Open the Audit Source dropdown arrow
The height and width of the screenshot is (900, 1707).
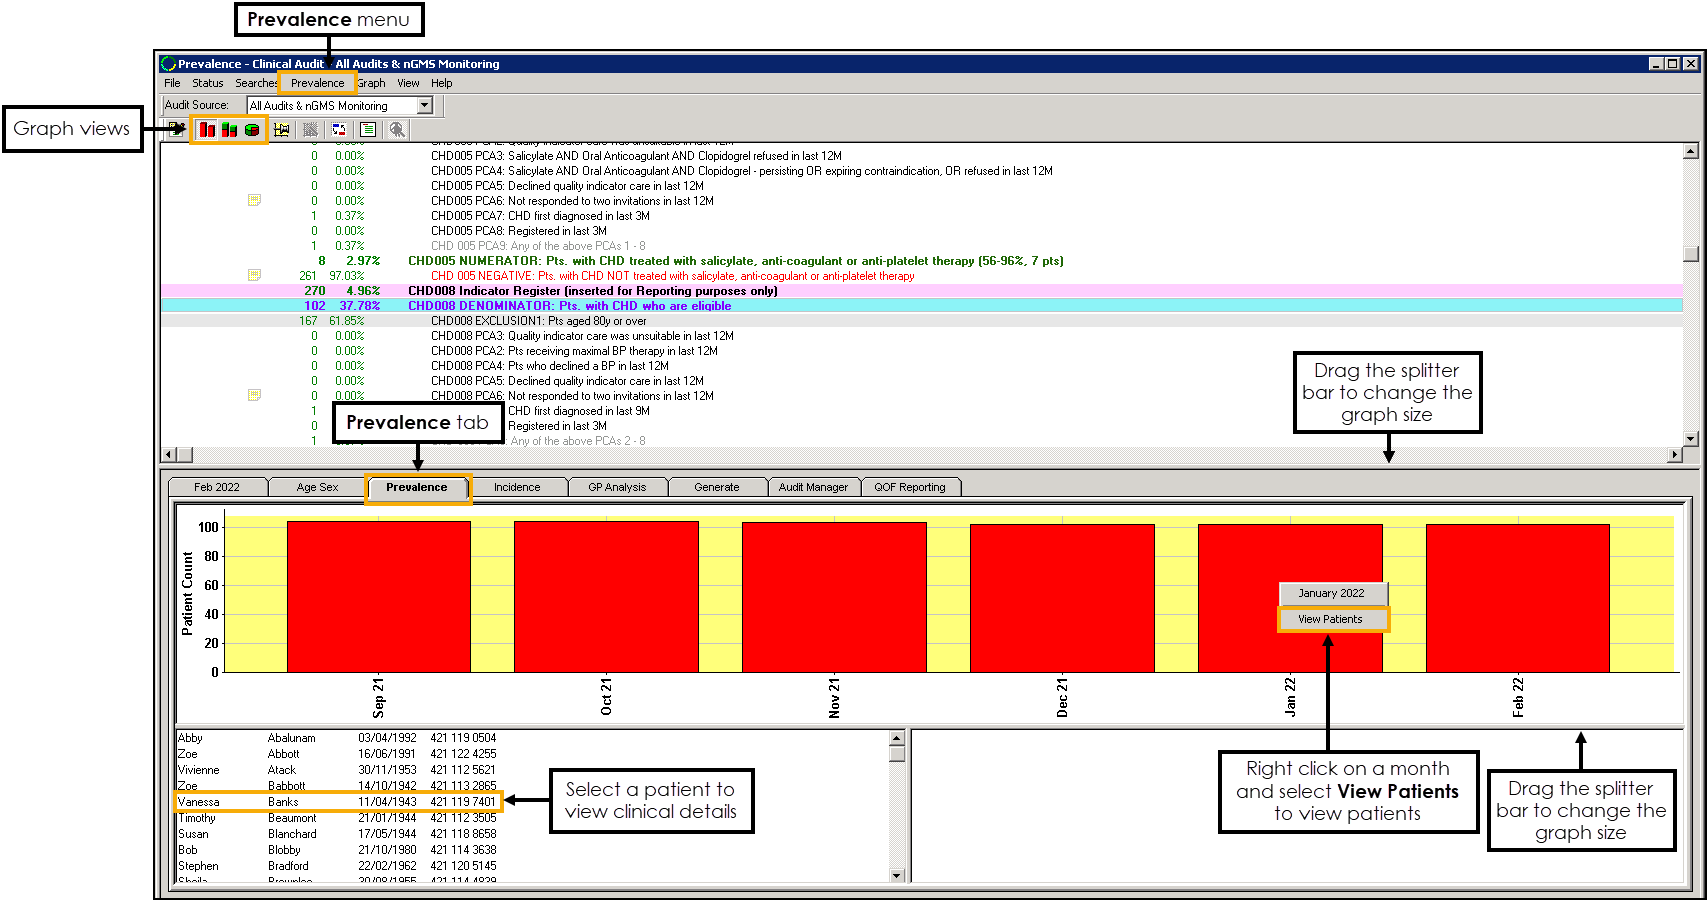coord(425,105)
